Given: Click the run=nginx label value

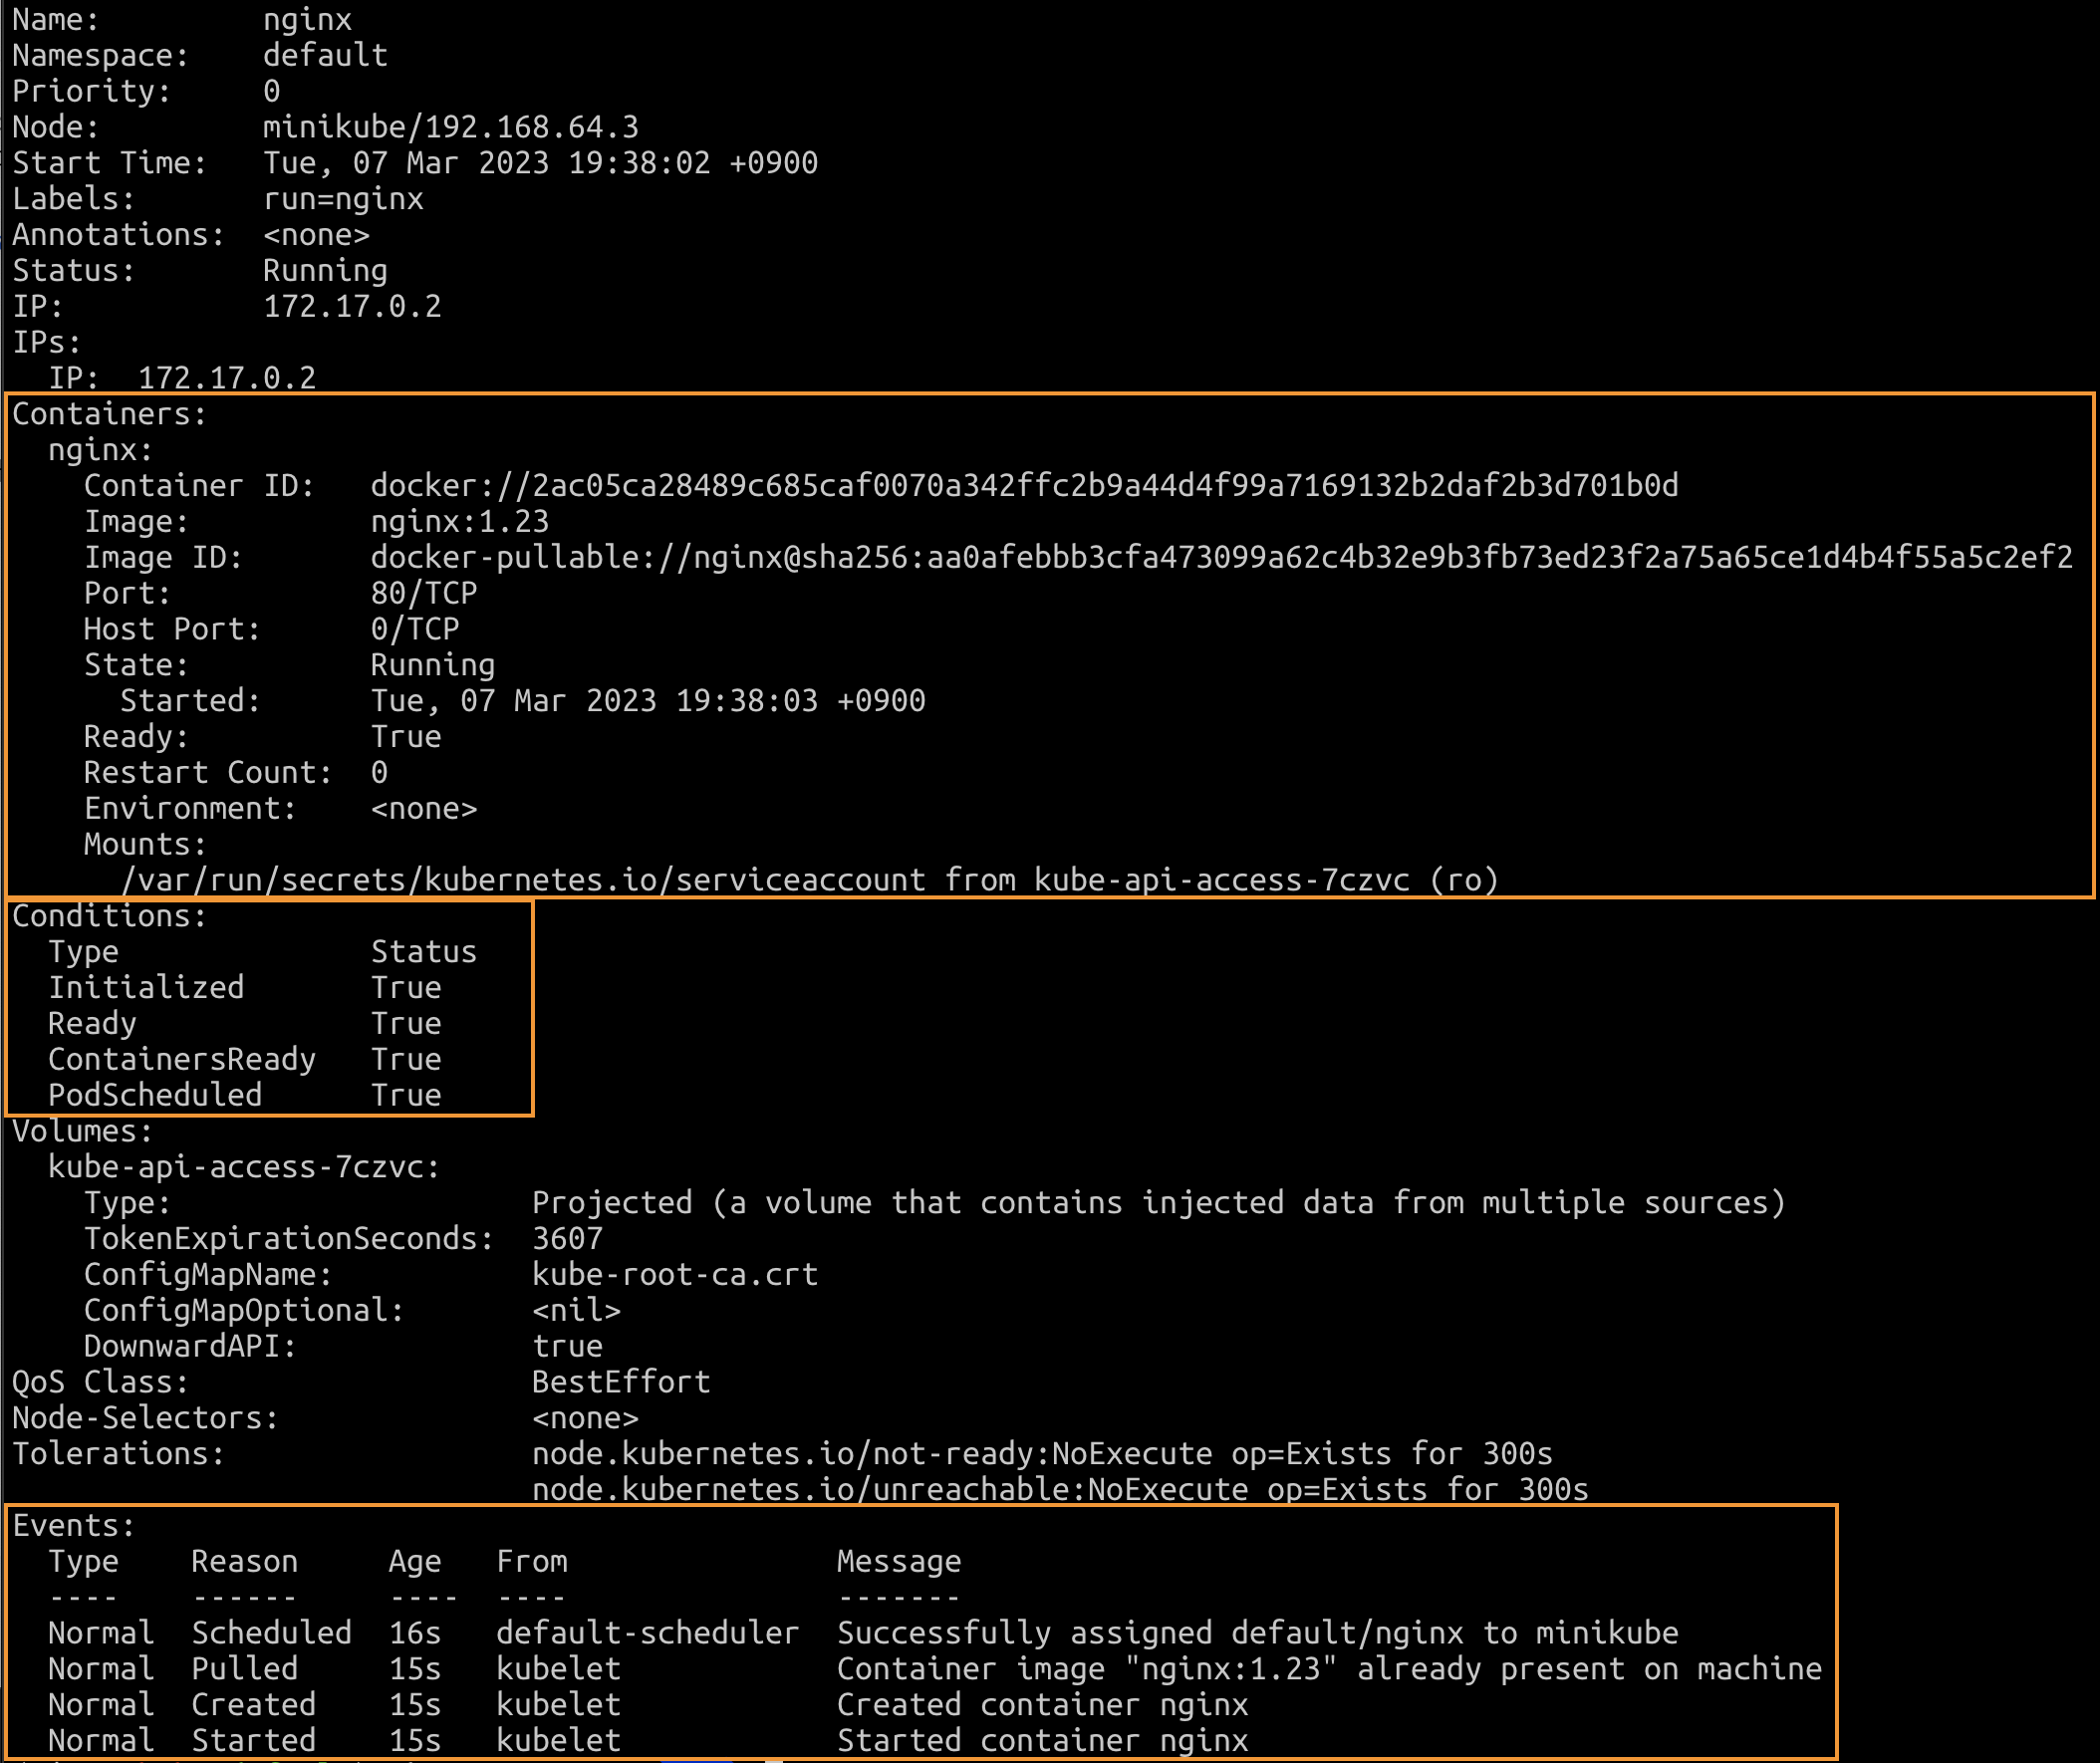Looking at the screenshot, I should pos(343,199).
